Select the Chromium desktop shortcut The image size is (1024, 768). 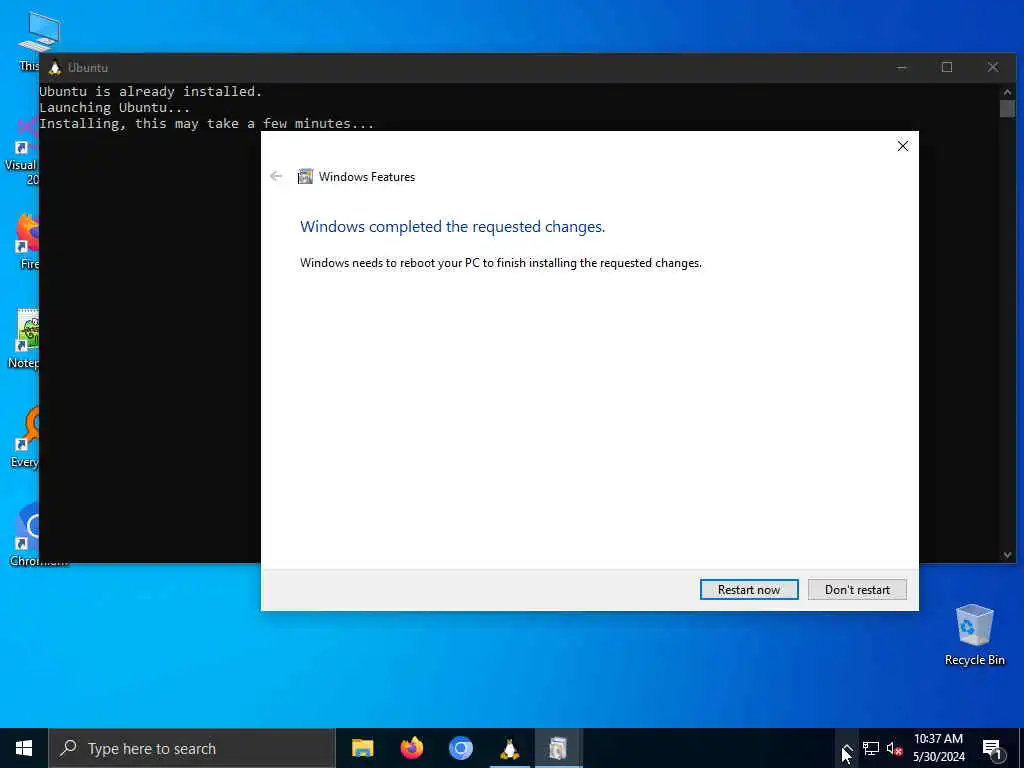pos(26,536)
